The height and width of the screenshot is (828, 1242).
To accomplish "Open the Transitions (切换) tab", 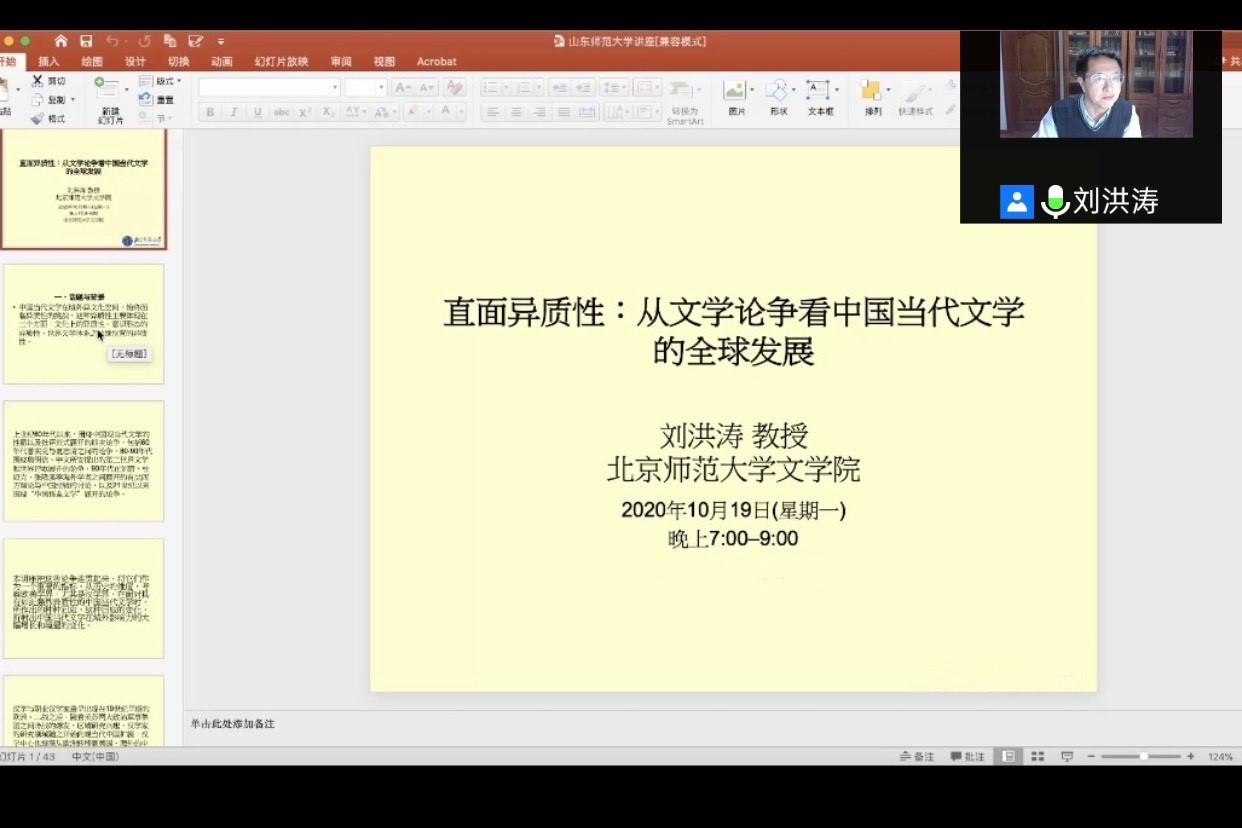I will click(x=178, y=62).
